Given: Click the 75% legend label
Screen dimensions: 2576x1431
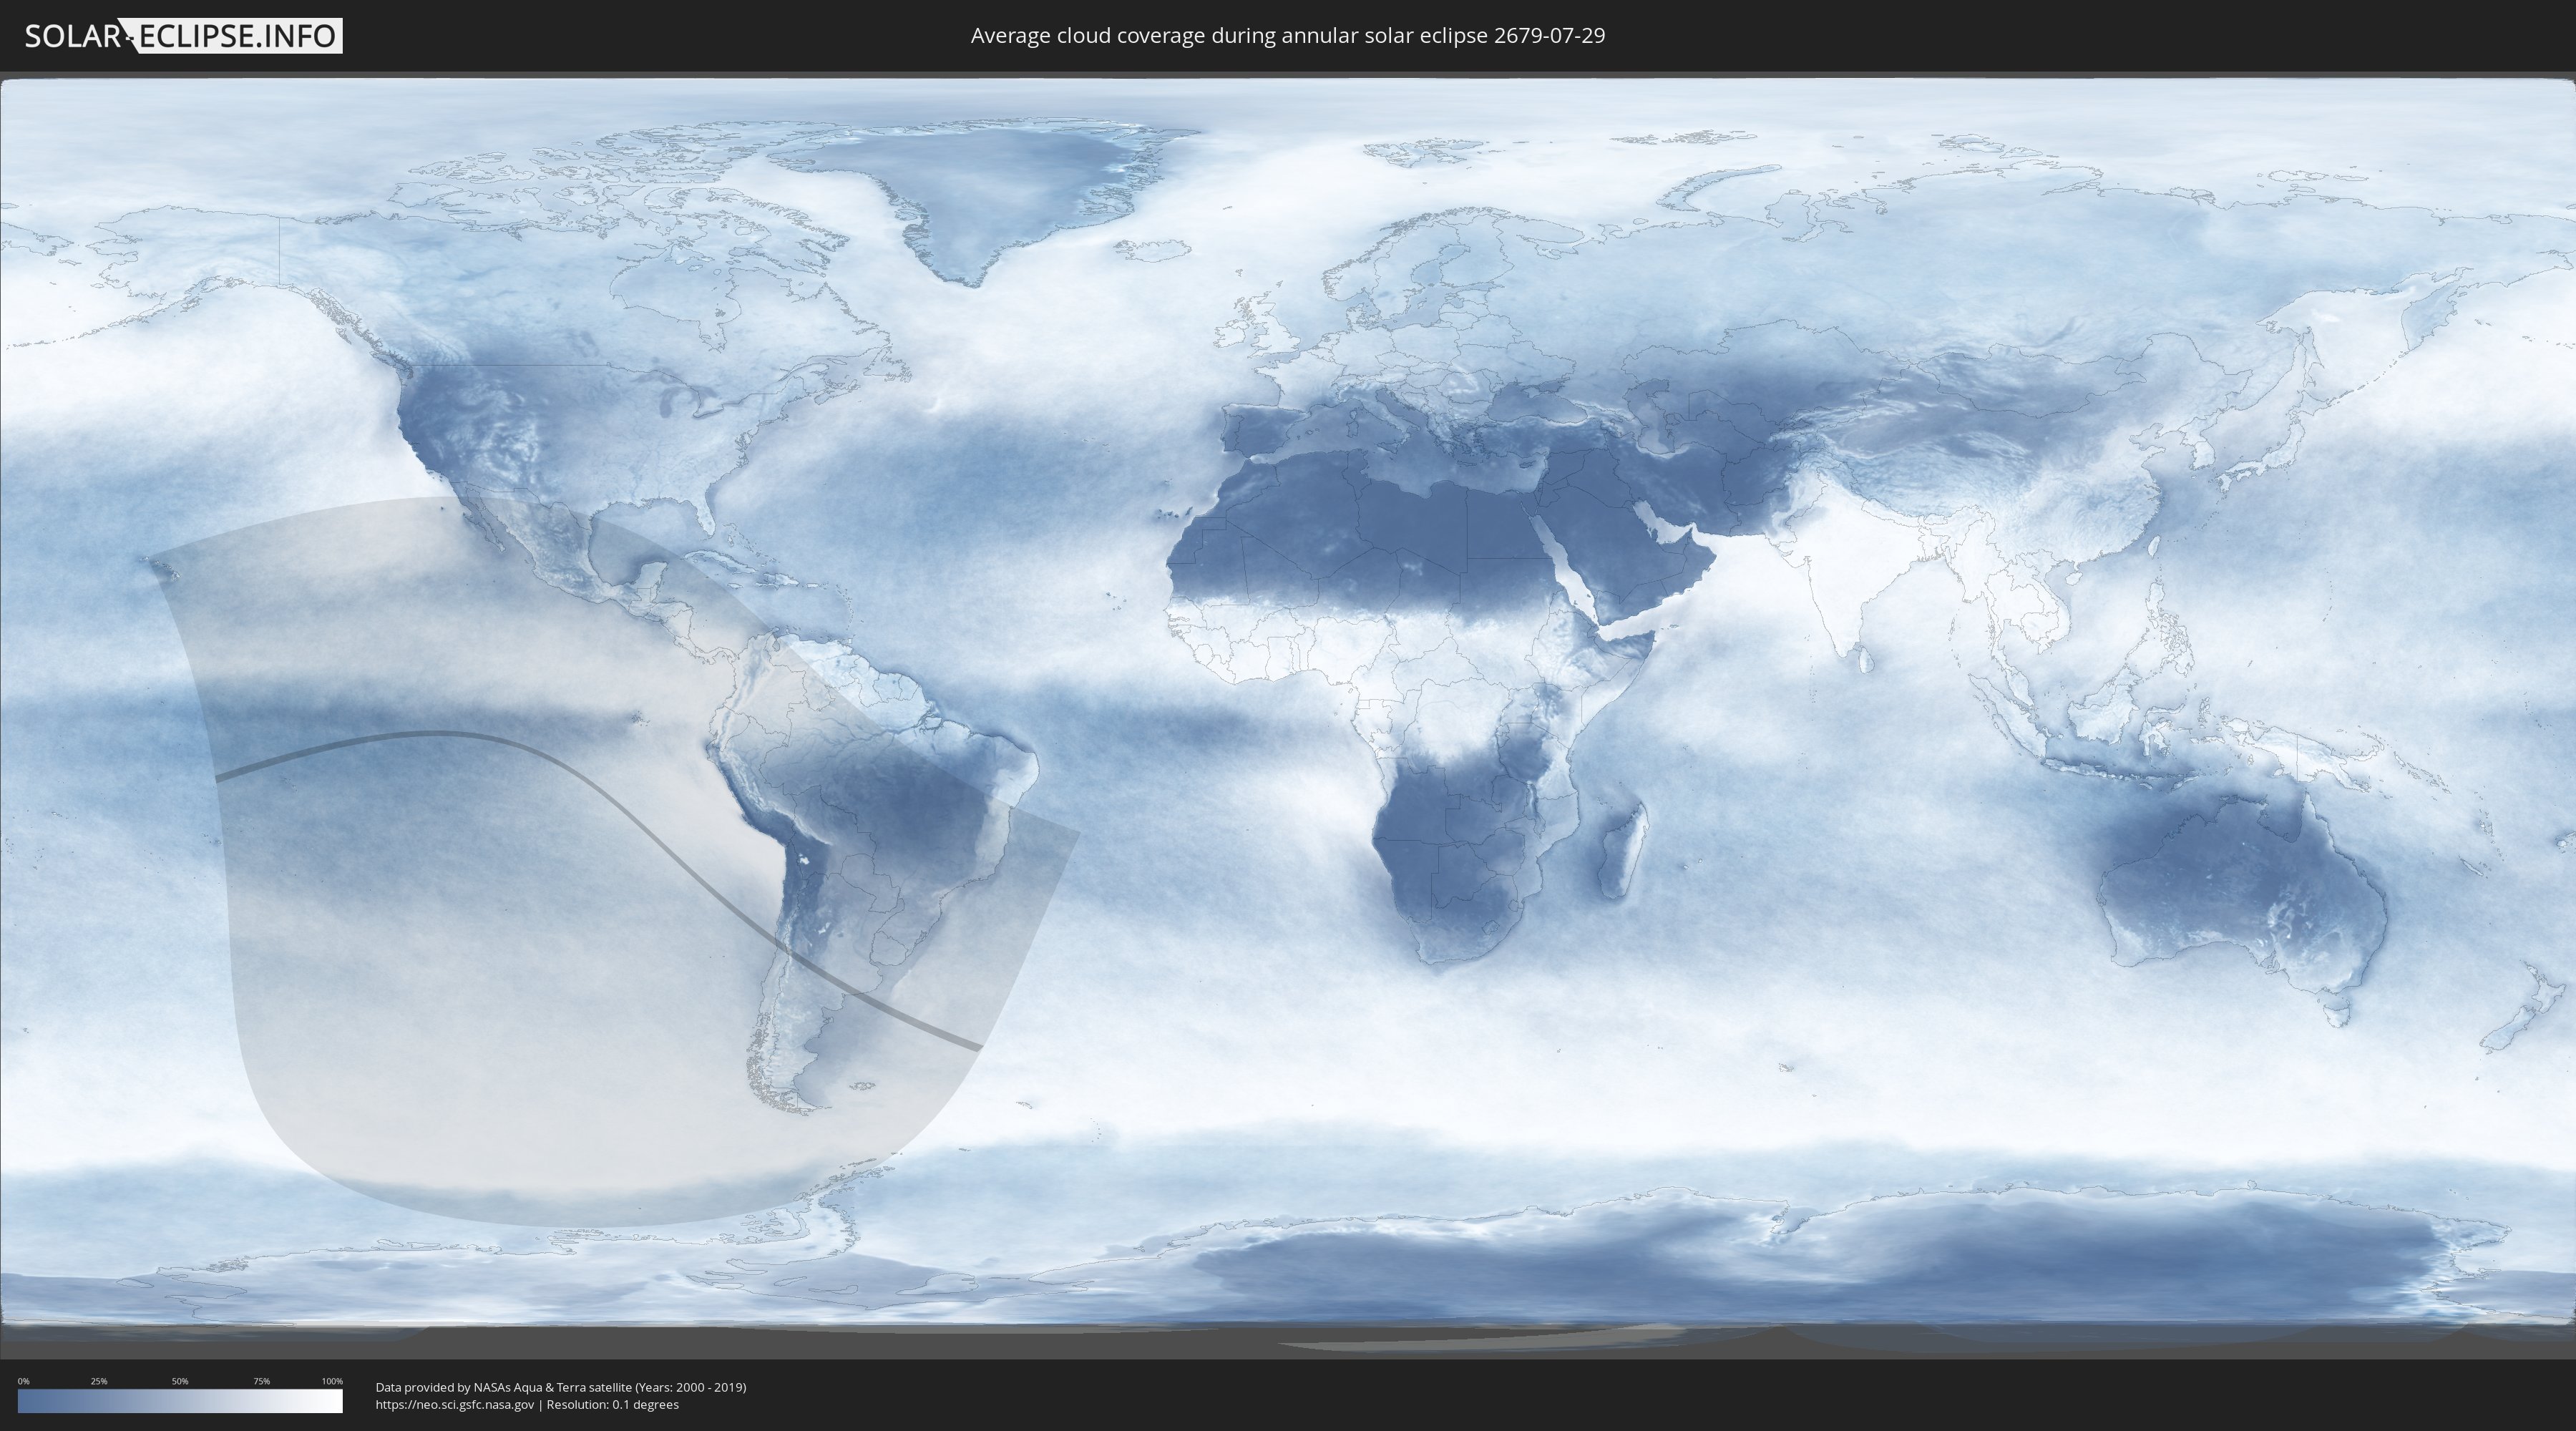Looking at the screenshot, I should click(x=261, y=1381).
